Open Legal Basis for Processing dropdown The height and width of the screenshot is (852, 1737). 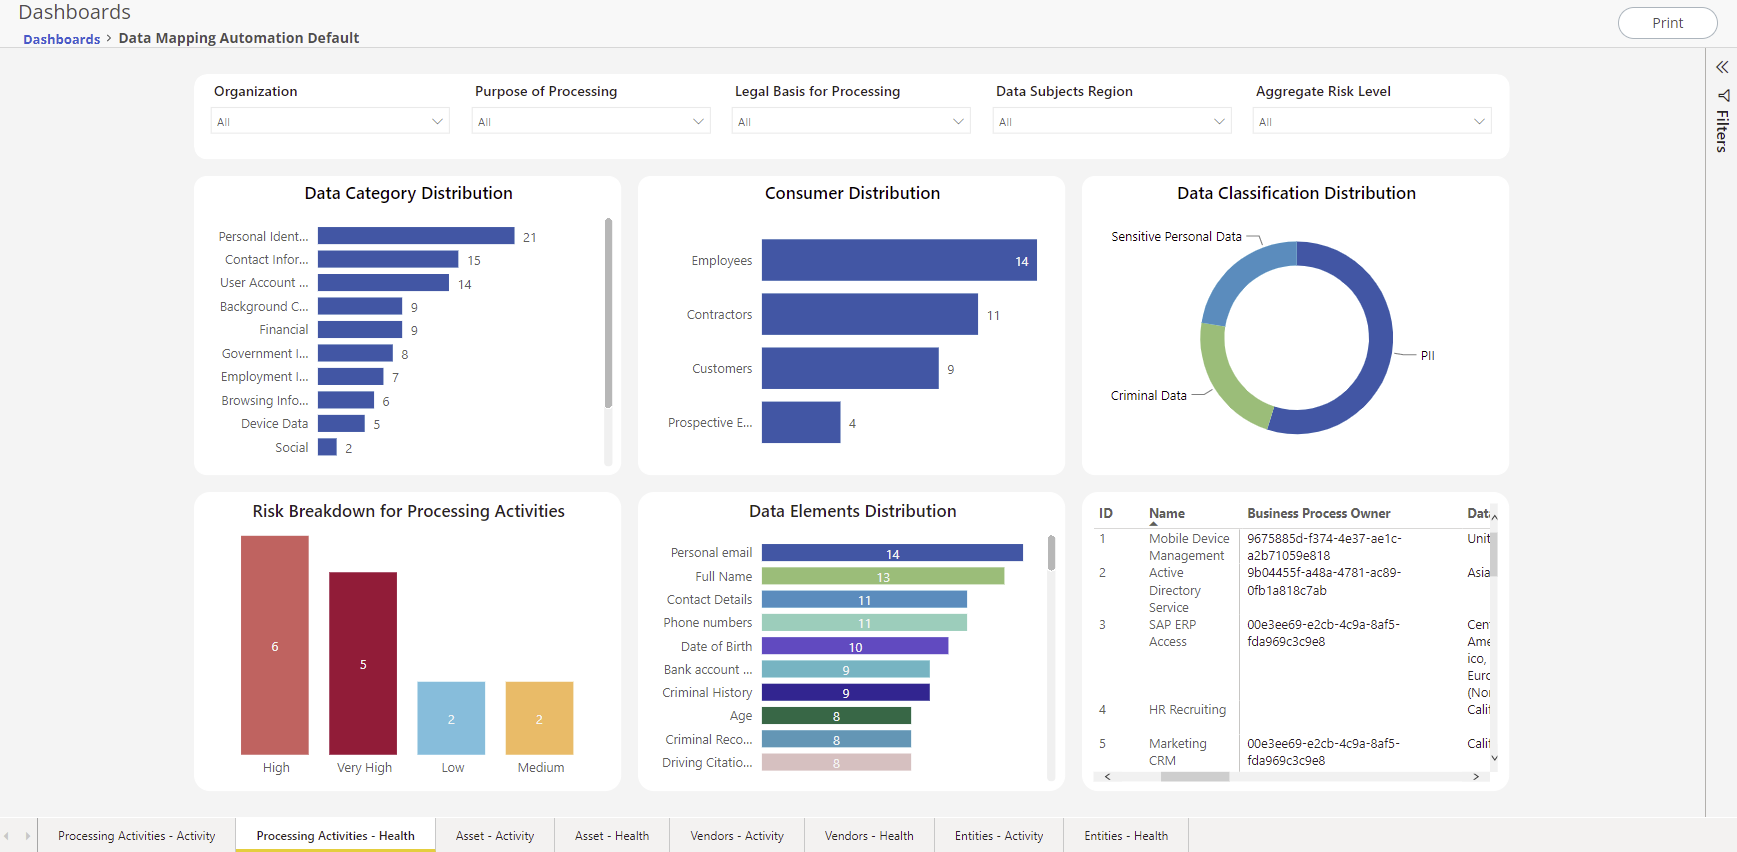pyautogui.click(x=851, y=122)
